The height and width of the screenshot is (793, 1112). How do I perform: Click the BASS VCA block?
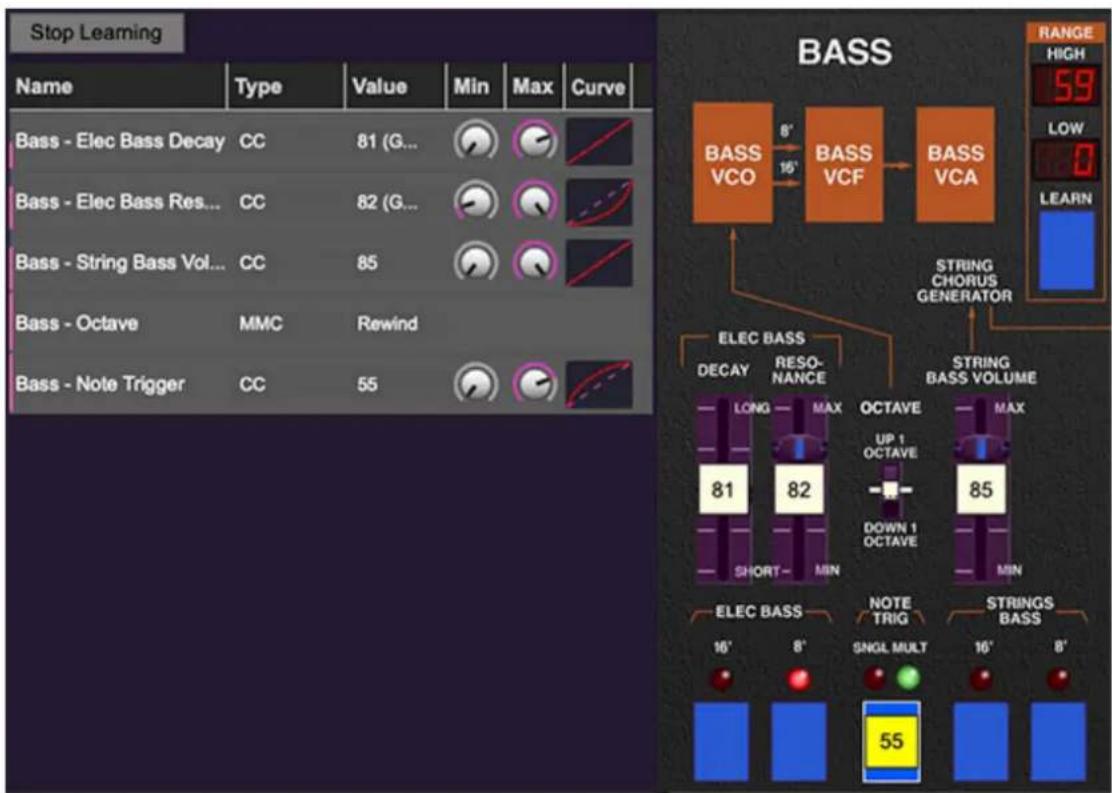coord(955,165)
